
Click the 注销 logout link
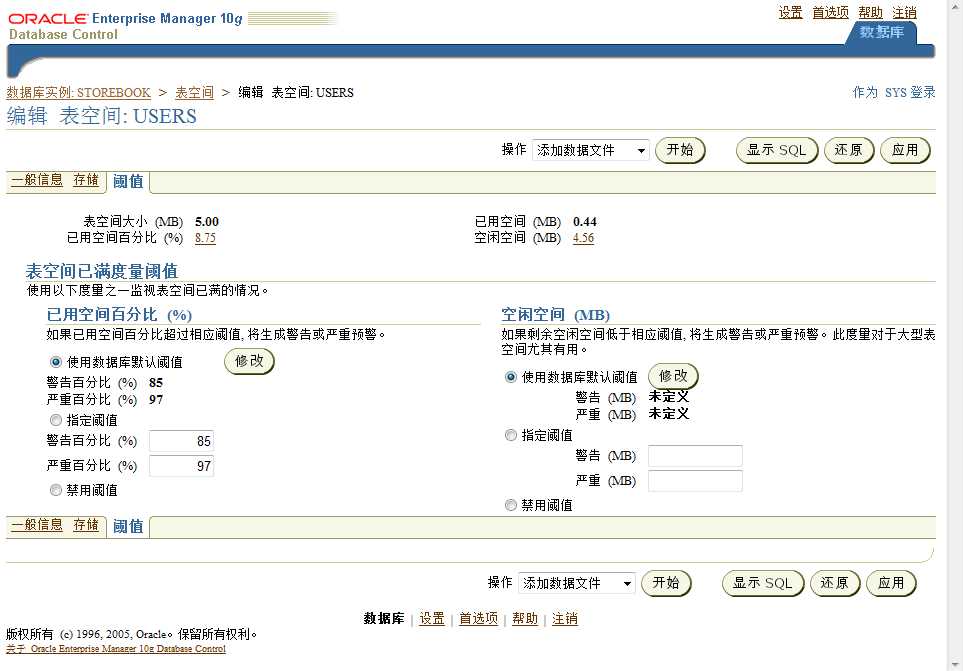[903, 12]
